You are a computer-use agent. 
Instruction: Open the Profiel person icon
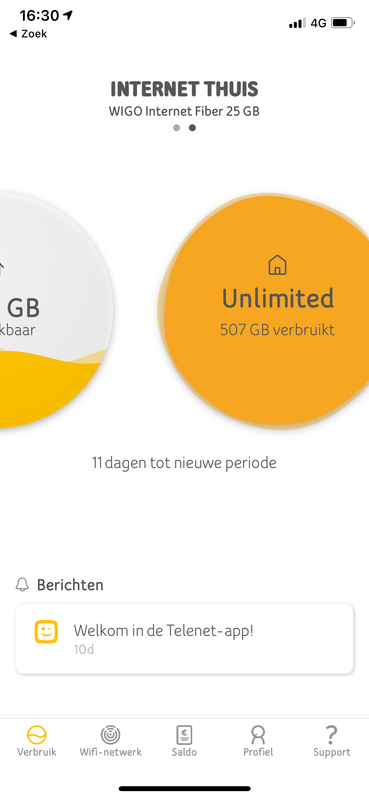click(x=258, y=735)
